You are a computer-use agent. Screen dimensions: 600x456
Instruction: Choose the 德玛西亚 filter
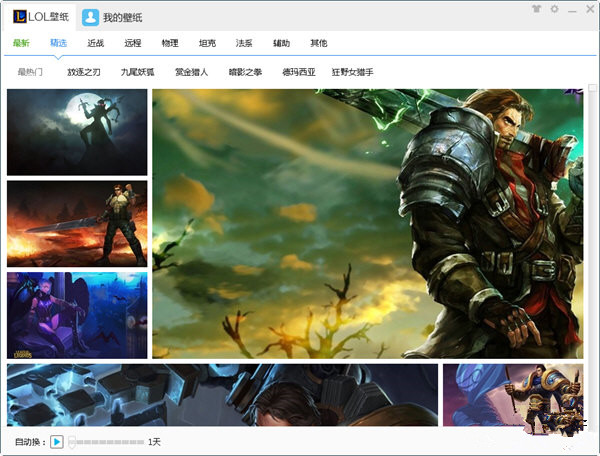pyautogui.click(x=298, y=72)
